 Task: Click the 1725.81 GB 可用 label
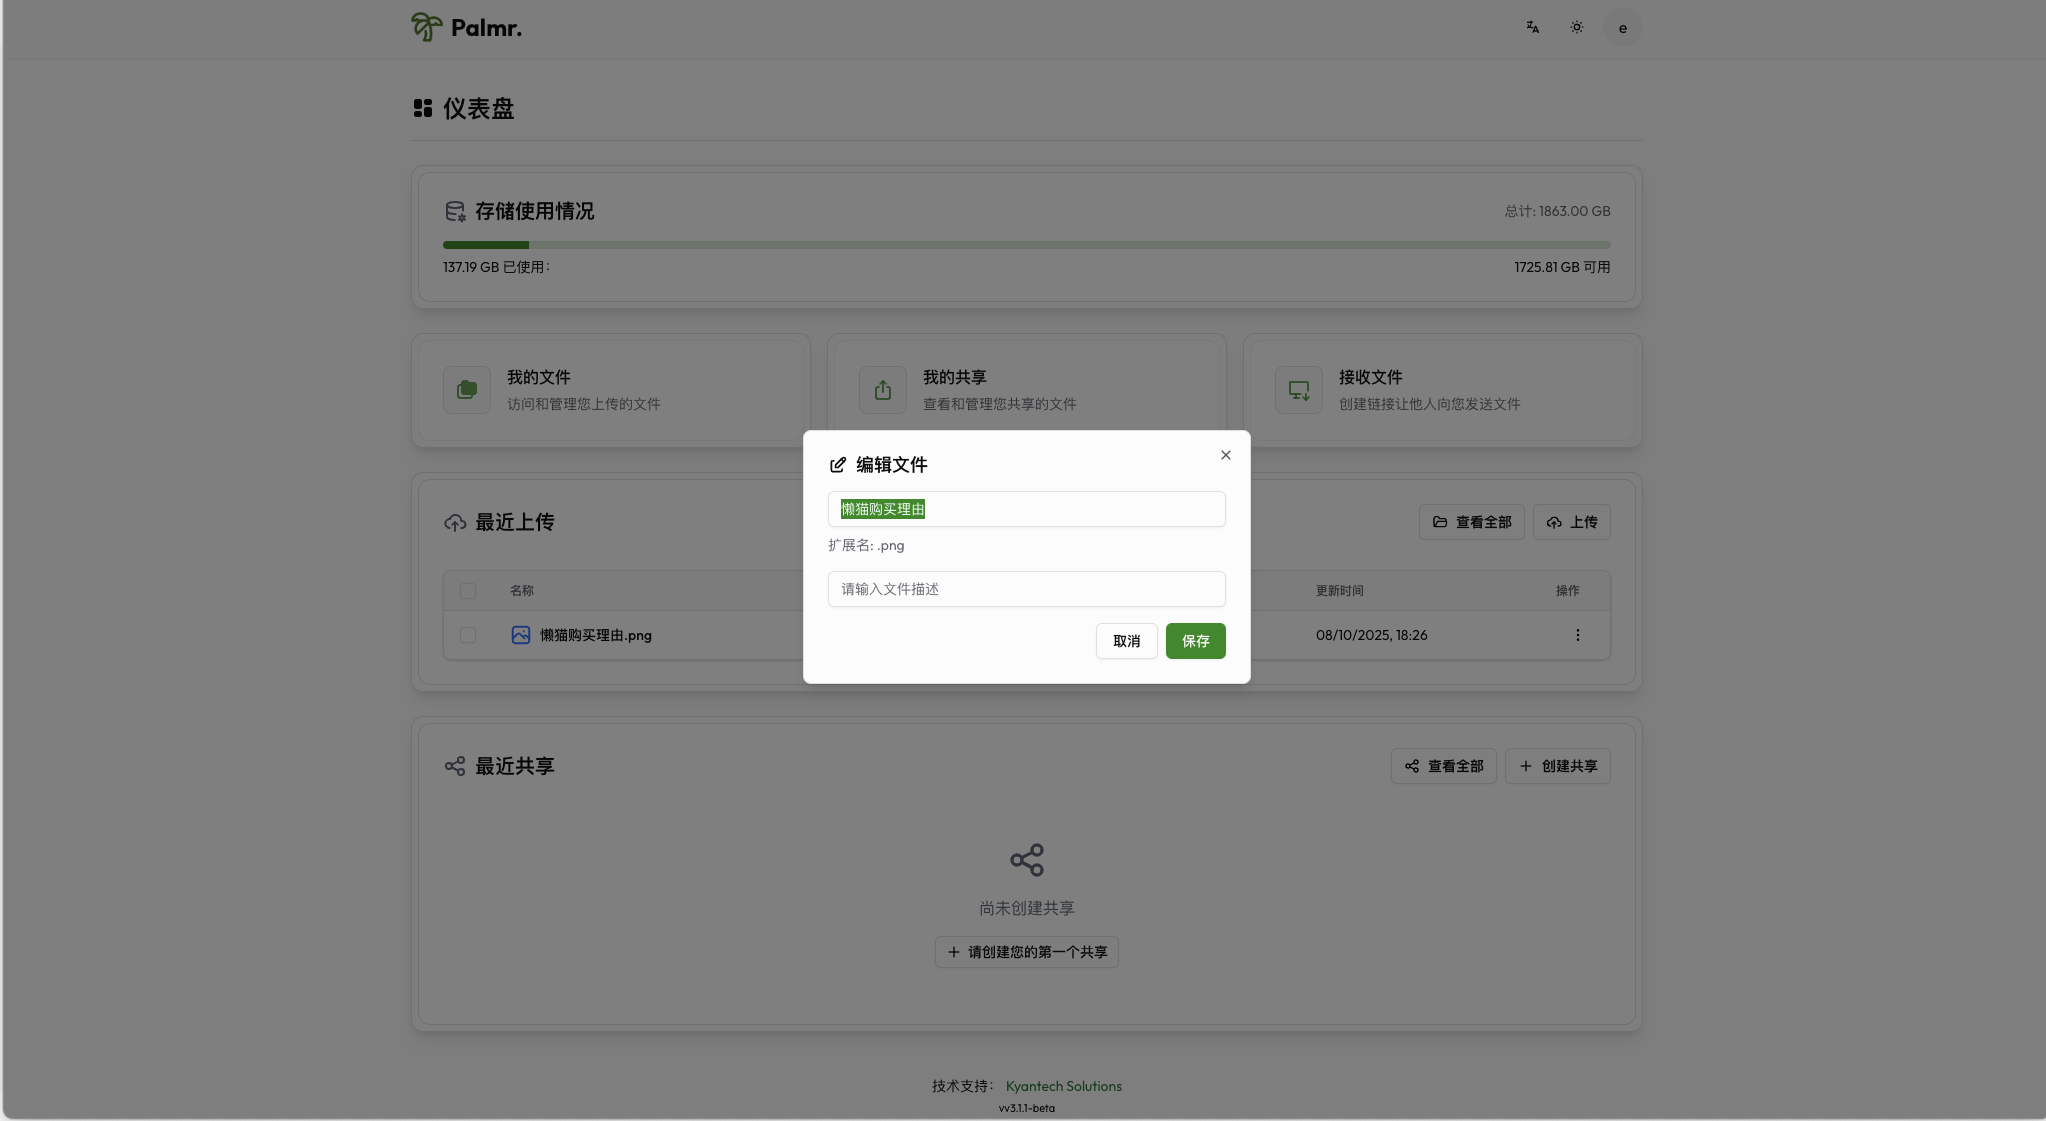(x=1562, y=267)
